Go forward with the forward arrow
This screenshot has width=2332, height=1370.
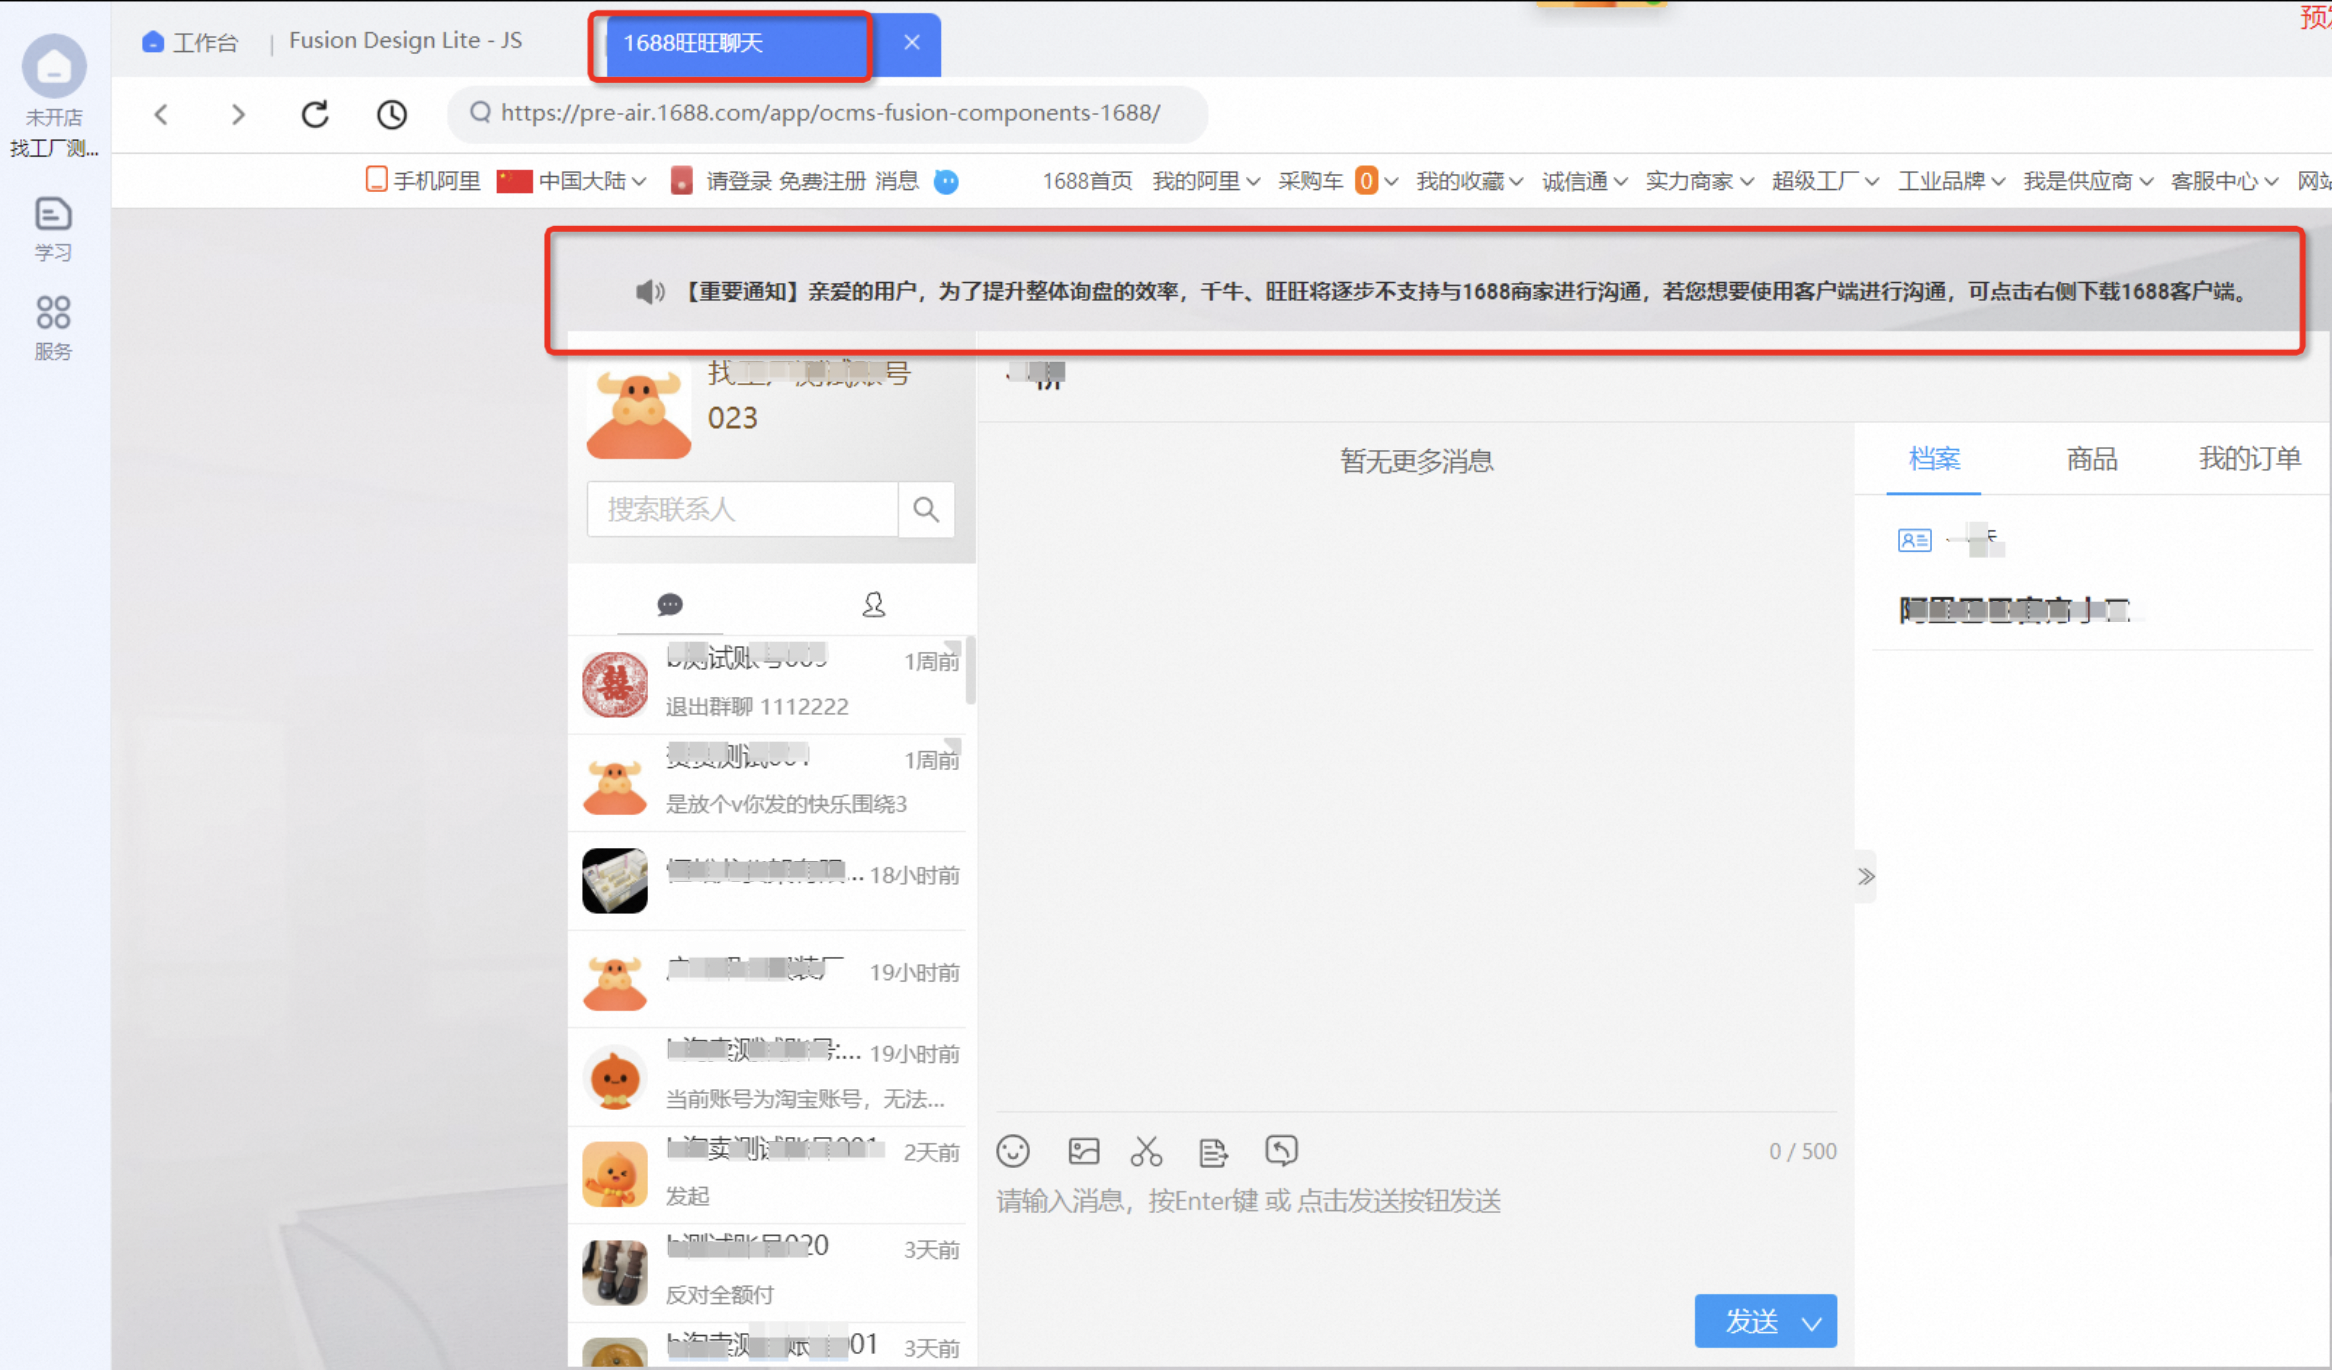(238, 114)
